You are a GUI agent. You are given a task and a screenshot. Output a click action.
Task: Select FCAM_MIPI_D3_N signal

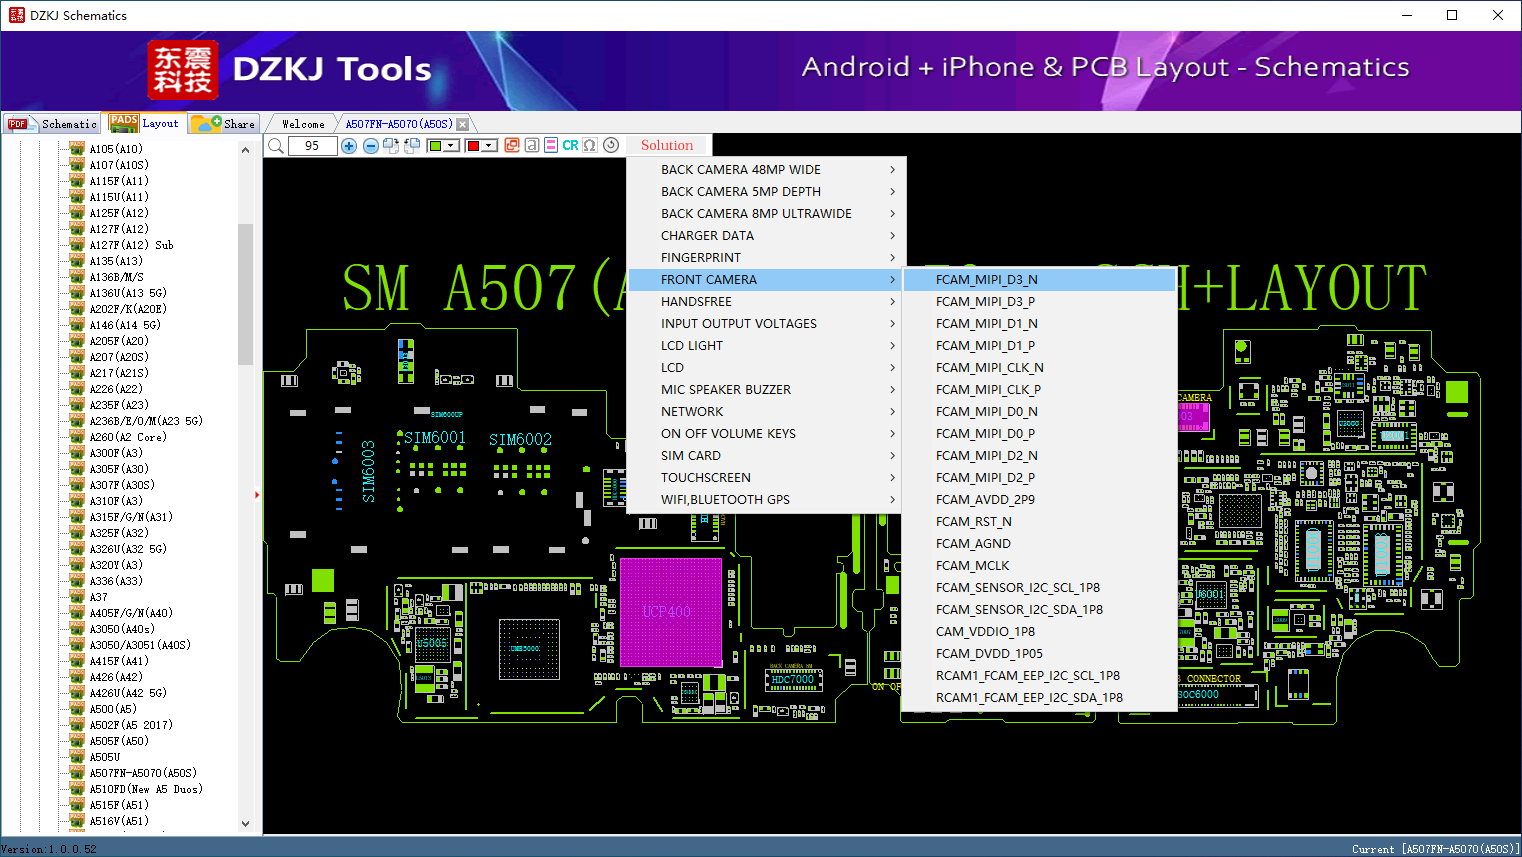click(1039, 280)
